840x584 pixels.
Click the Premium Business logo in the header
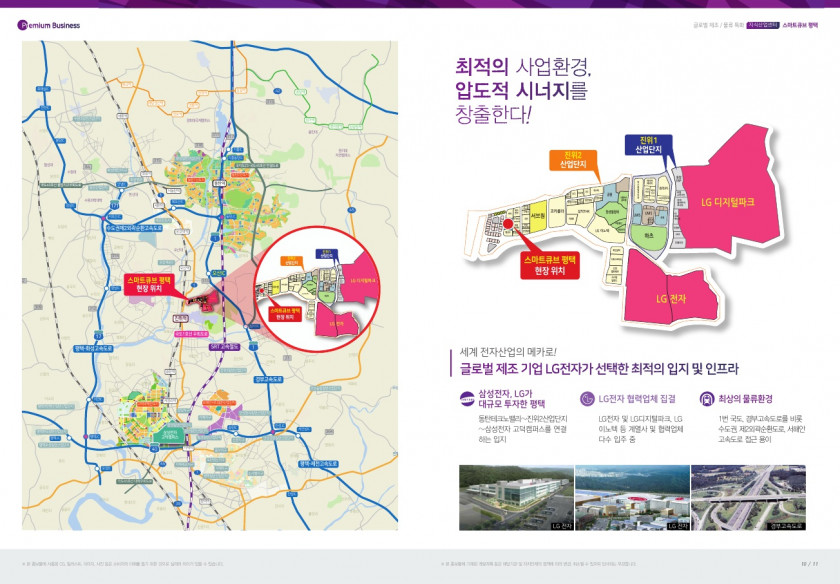49,25
